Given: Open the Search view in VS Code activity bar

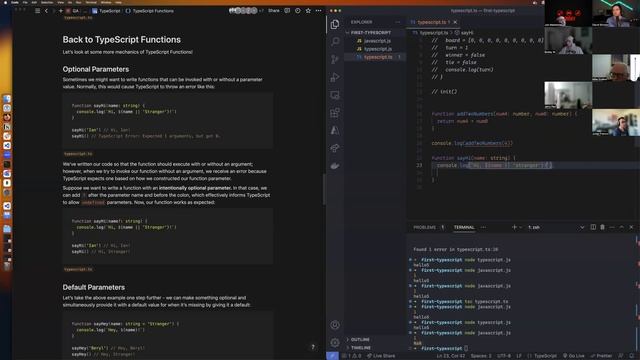Looking at the screenshot, I should point(335,42).
